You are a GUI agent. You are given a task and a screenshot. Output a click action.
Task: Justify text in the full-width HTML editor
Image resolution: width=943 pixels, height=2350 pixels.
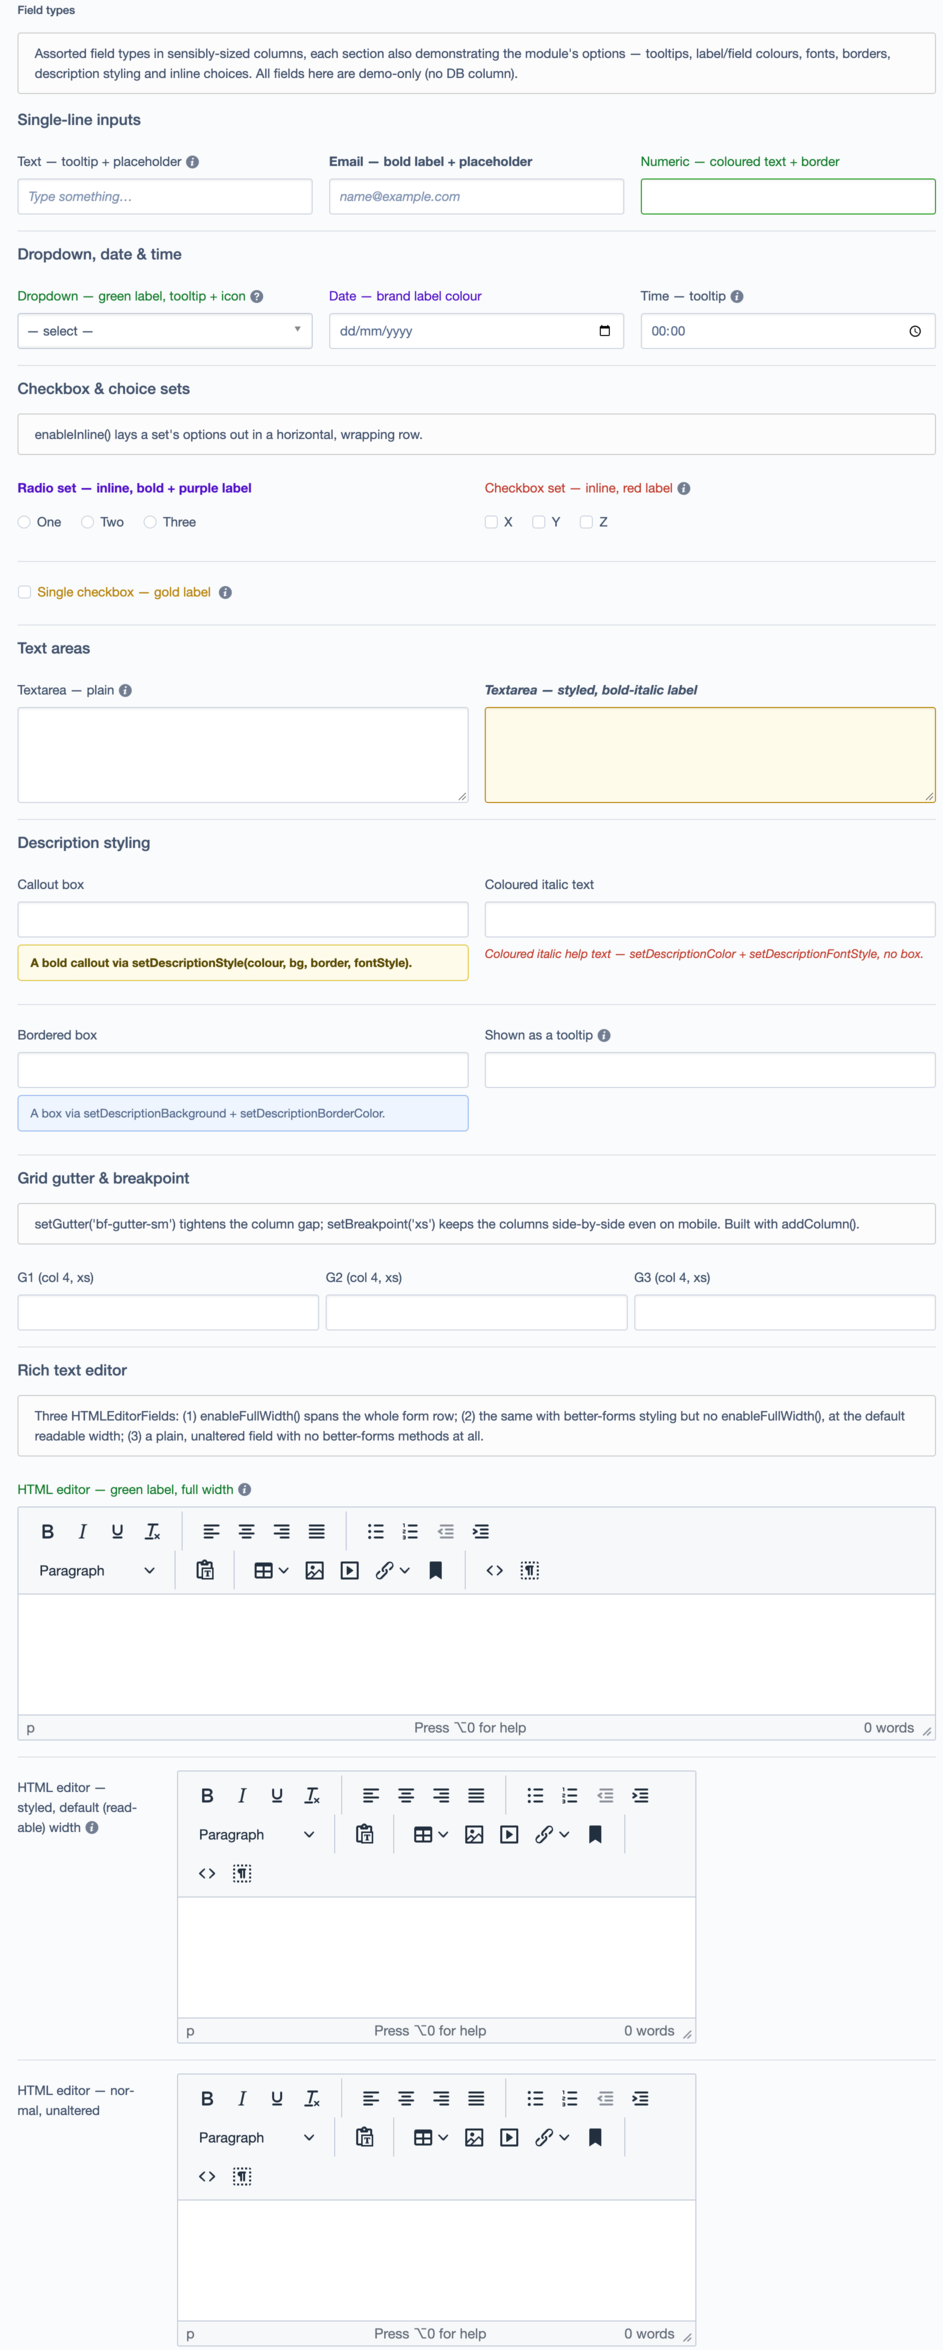tap(316, 1531)
